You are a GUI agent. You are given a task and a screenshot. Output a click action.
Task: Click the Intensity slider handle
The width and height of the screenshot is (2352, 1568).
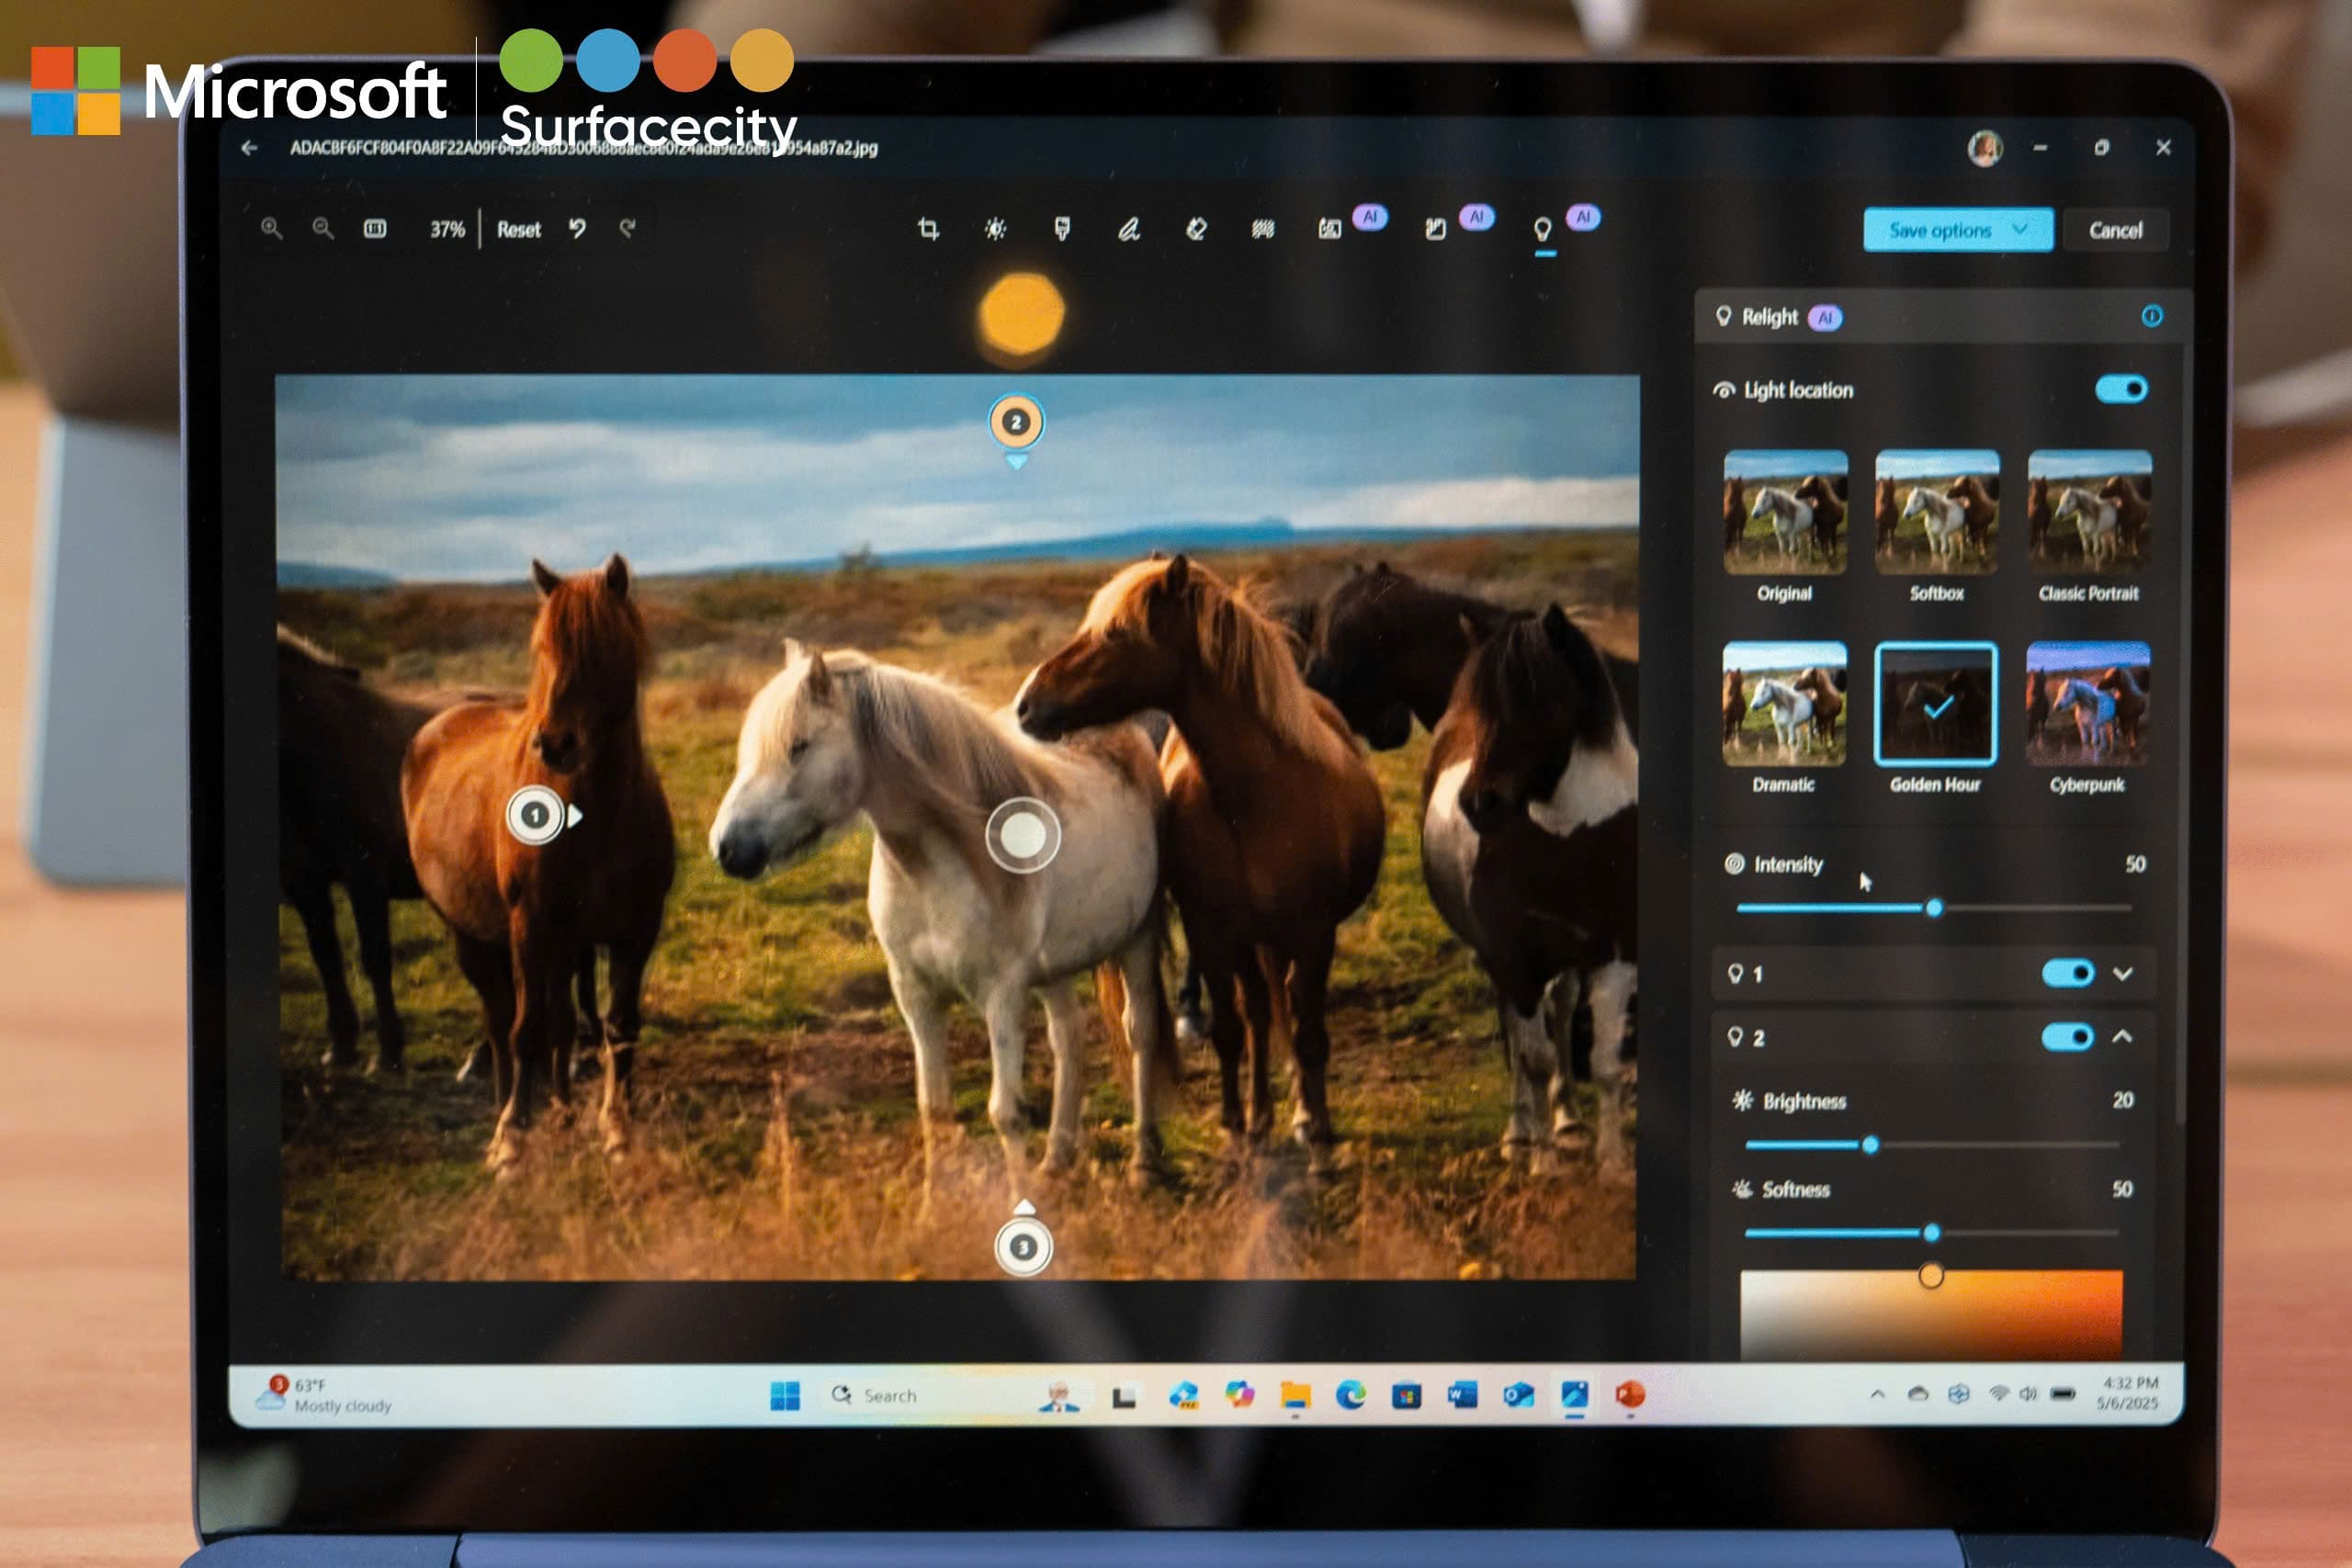[1934, 908]
